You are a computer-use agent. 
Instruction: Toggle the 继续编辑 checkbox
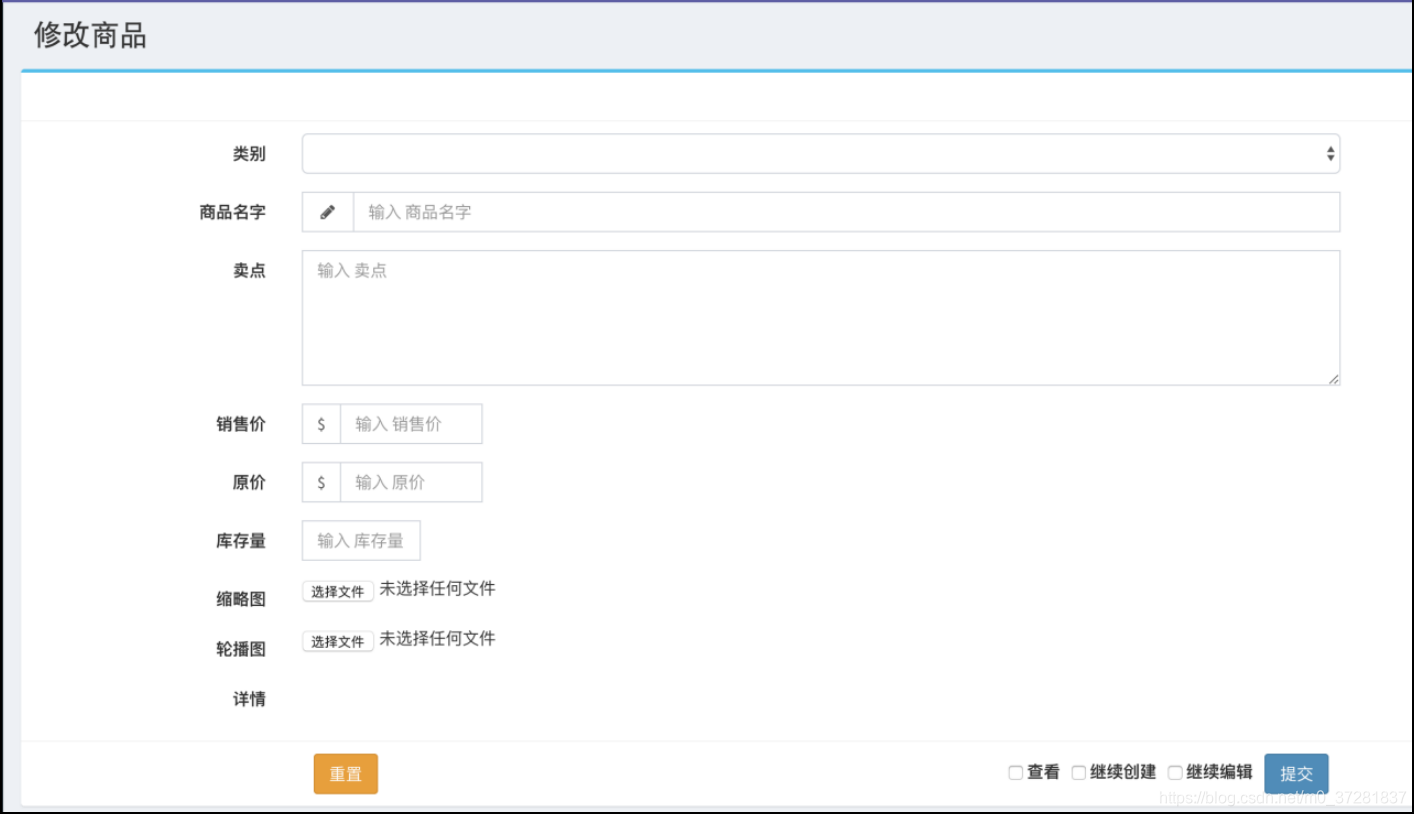(1175, 773)
